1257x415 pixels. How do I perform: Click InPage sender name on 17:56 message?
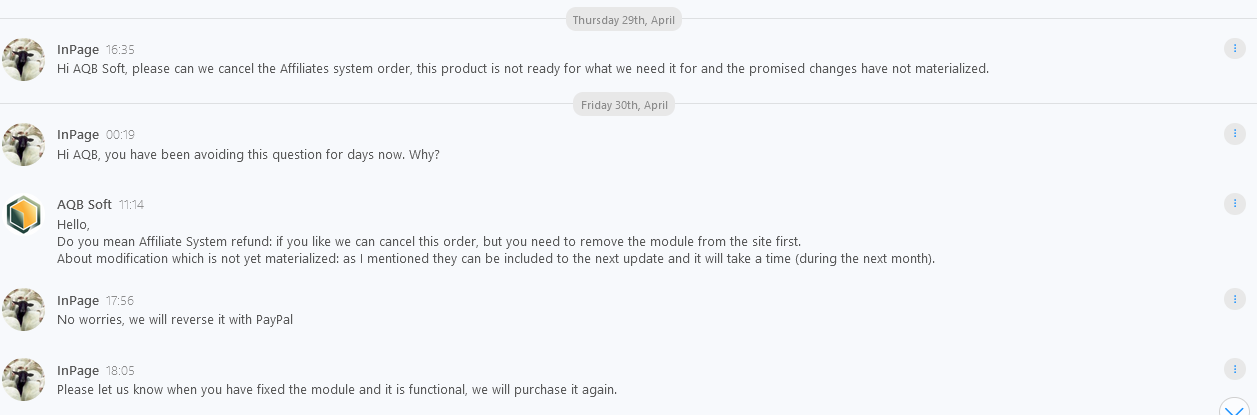78,300
